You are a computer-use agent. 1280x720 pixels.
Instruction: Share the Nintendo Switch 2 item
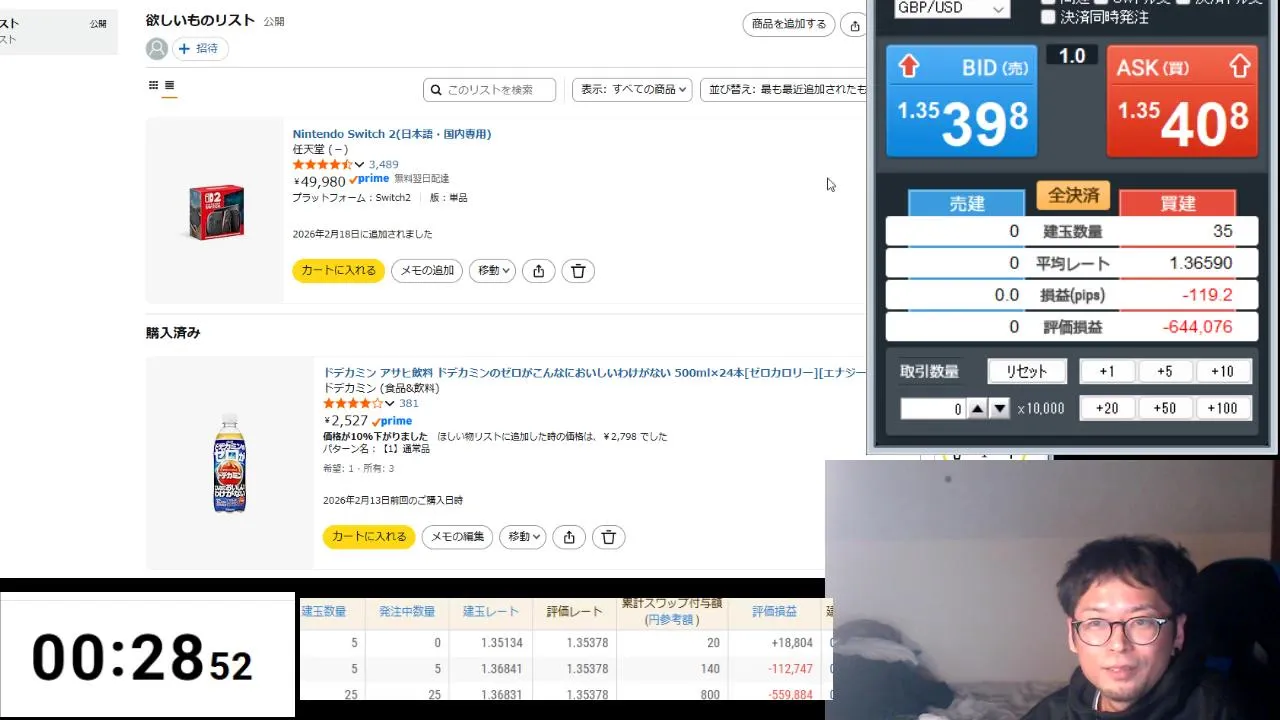pyautogui.click(x=538, y=270)
